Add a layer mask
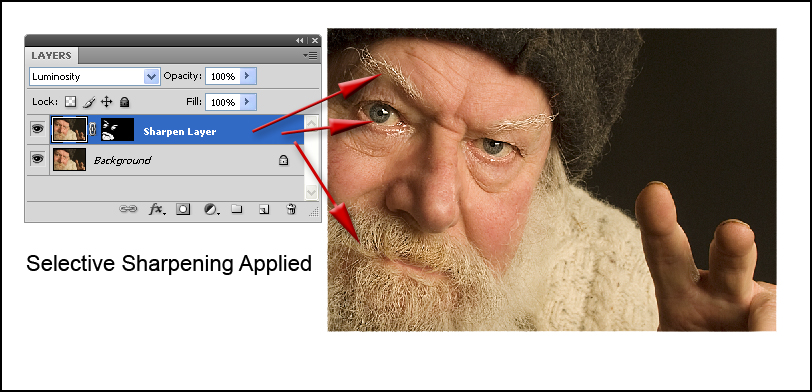812x392 pixels. (183, 209)
